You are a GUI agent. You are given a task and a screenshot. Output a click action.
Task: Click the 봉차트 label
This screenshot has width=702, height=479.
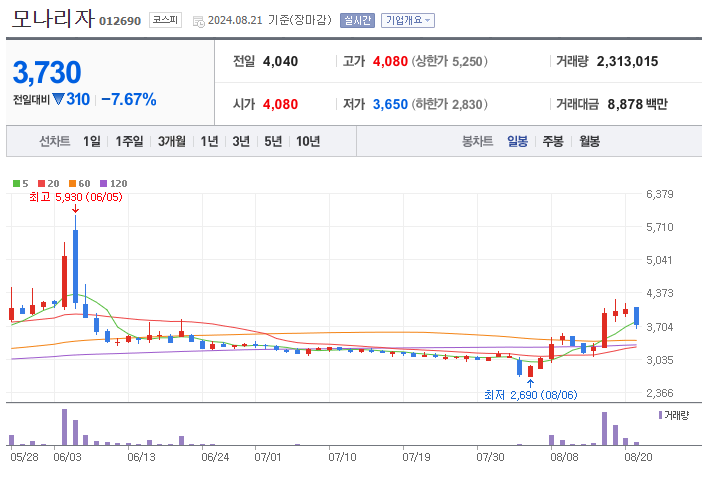click(477, 141)
